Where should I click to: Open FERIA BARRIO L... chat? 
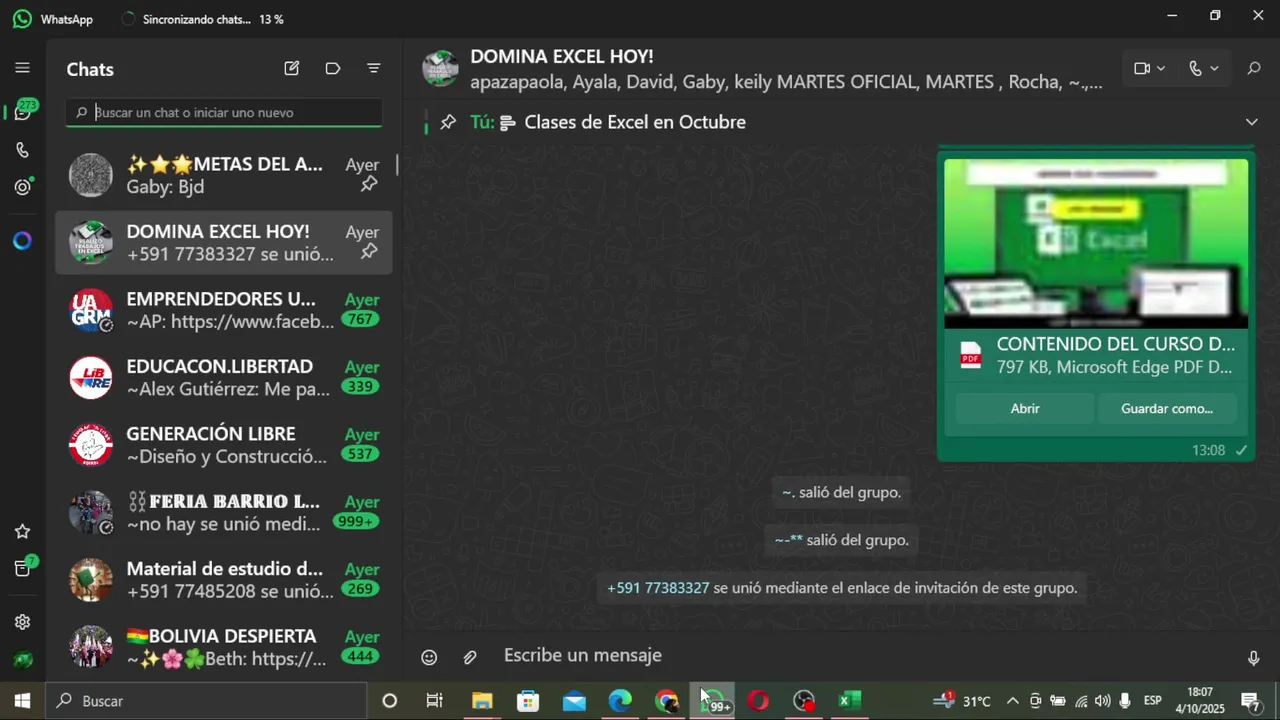[224, 512]
